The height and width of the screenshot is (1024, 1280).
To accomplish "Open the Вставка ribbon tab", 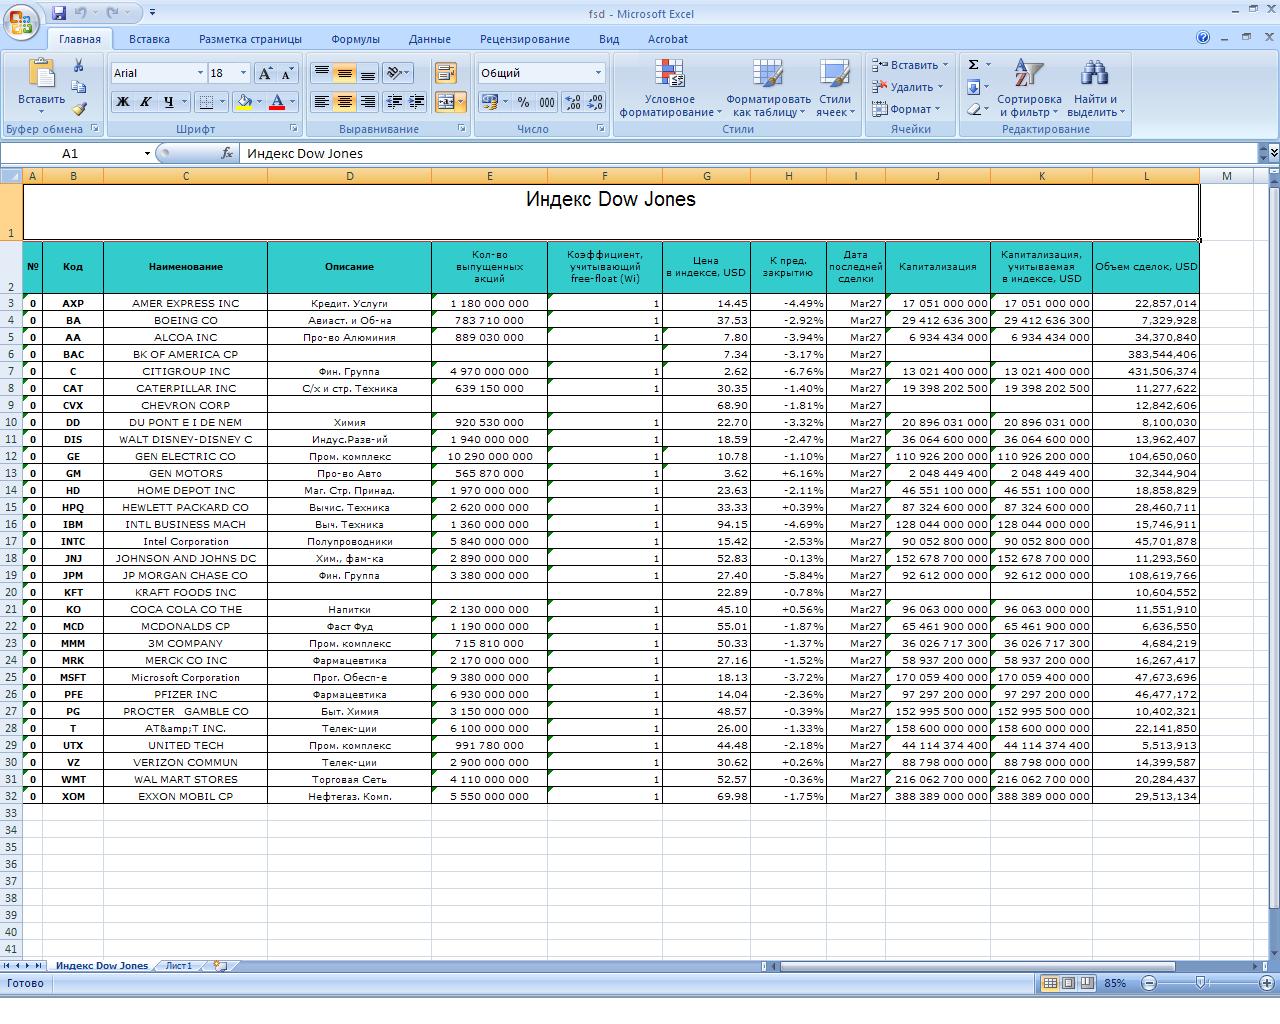I will coord(149,39).
